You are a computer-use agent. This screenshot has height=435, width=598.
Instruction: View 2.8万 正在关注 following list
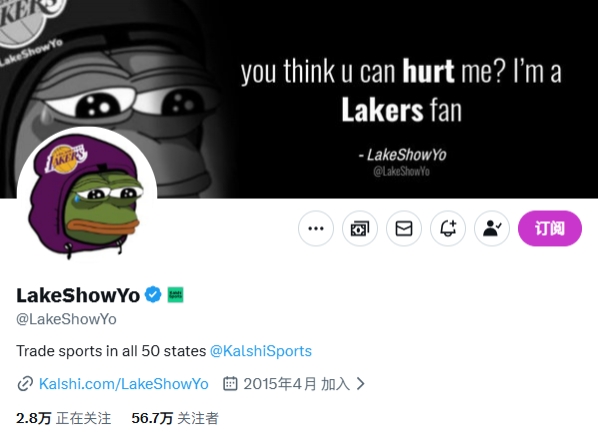point(63,418)
